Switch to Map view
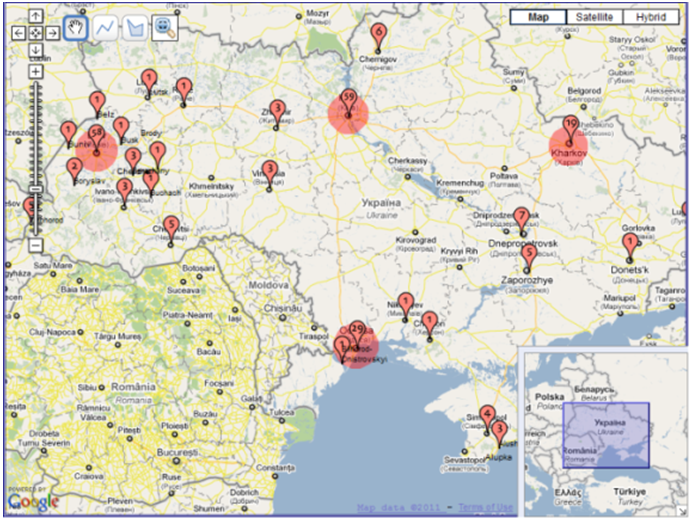The image size is (692, 521). tap(538, 17)
